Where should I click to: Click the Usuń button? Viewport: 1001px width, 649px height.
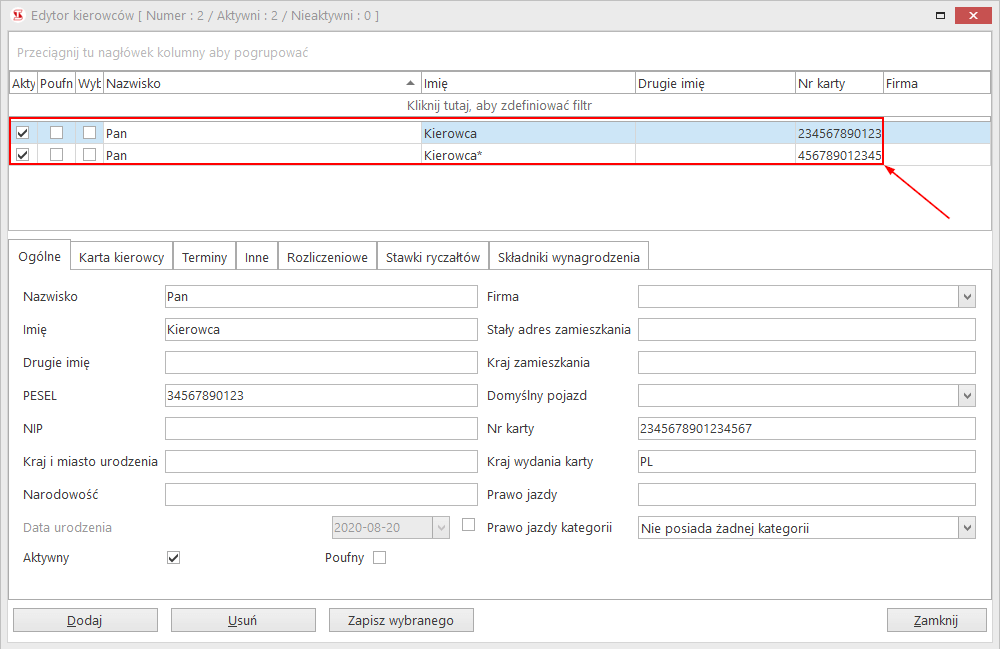tap(243, 620)
